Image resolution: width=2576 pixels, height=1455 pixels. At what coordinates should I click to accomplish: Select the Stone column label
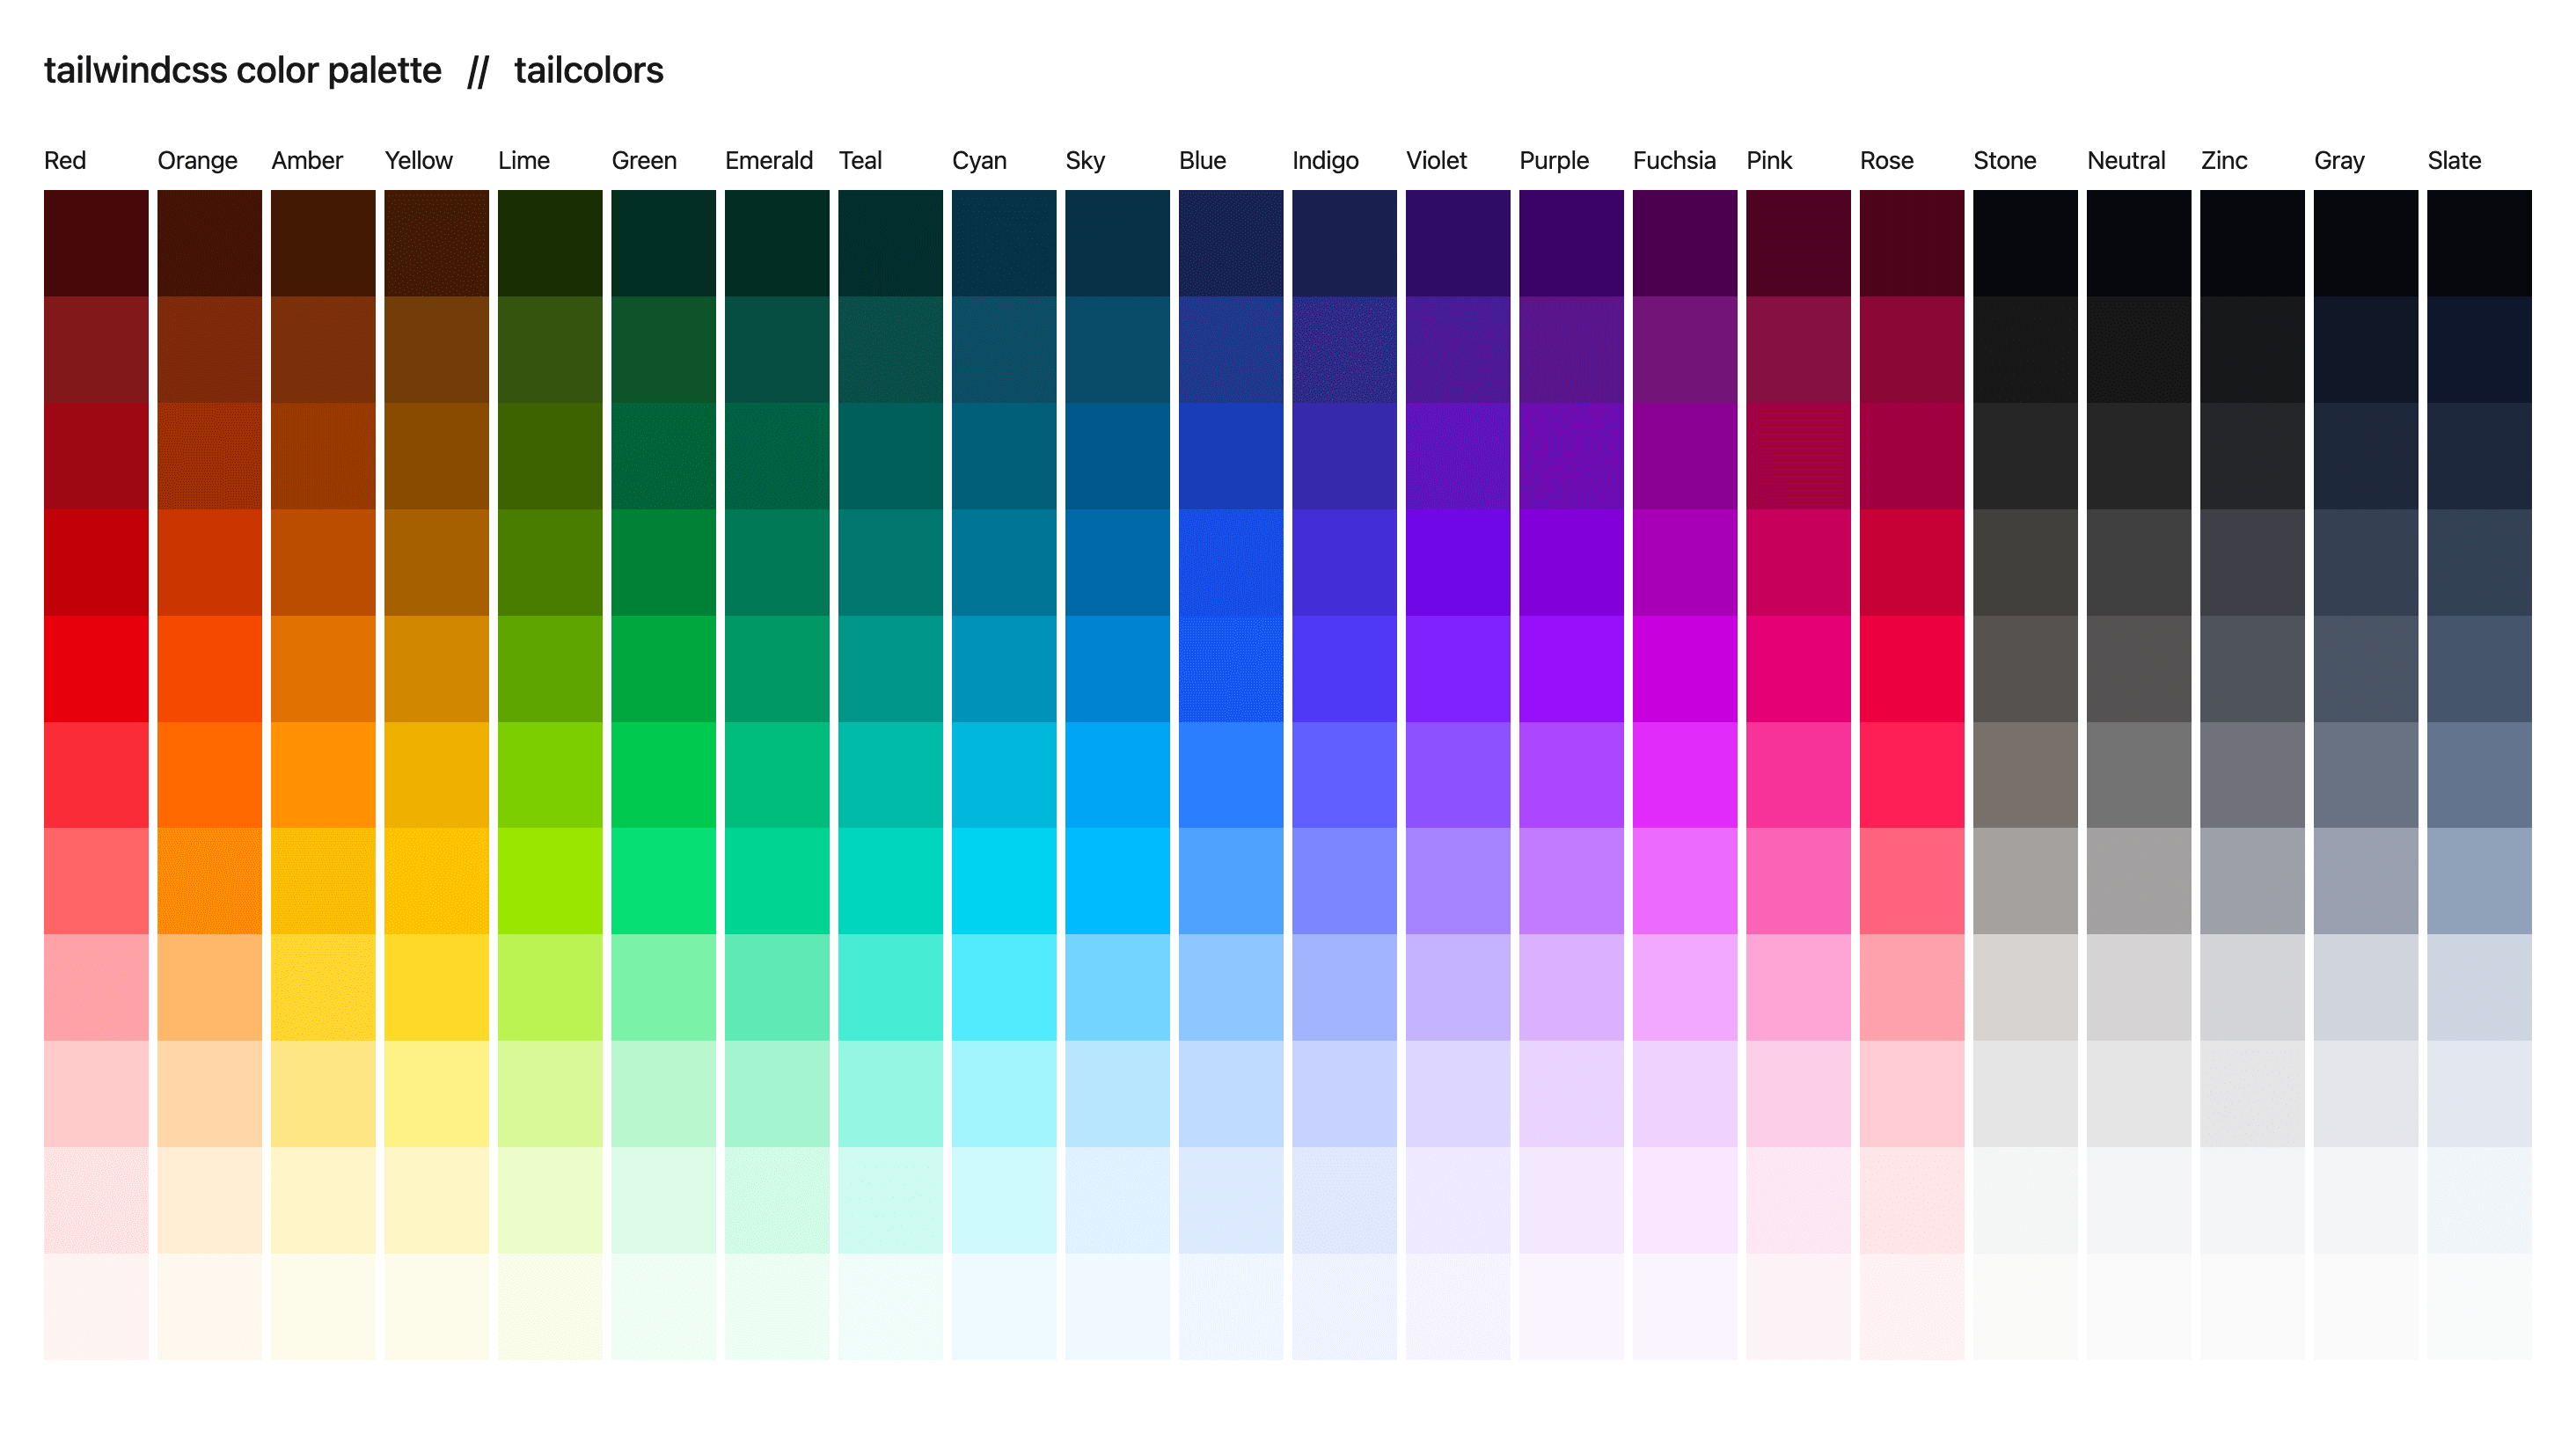click(2005, 160)
